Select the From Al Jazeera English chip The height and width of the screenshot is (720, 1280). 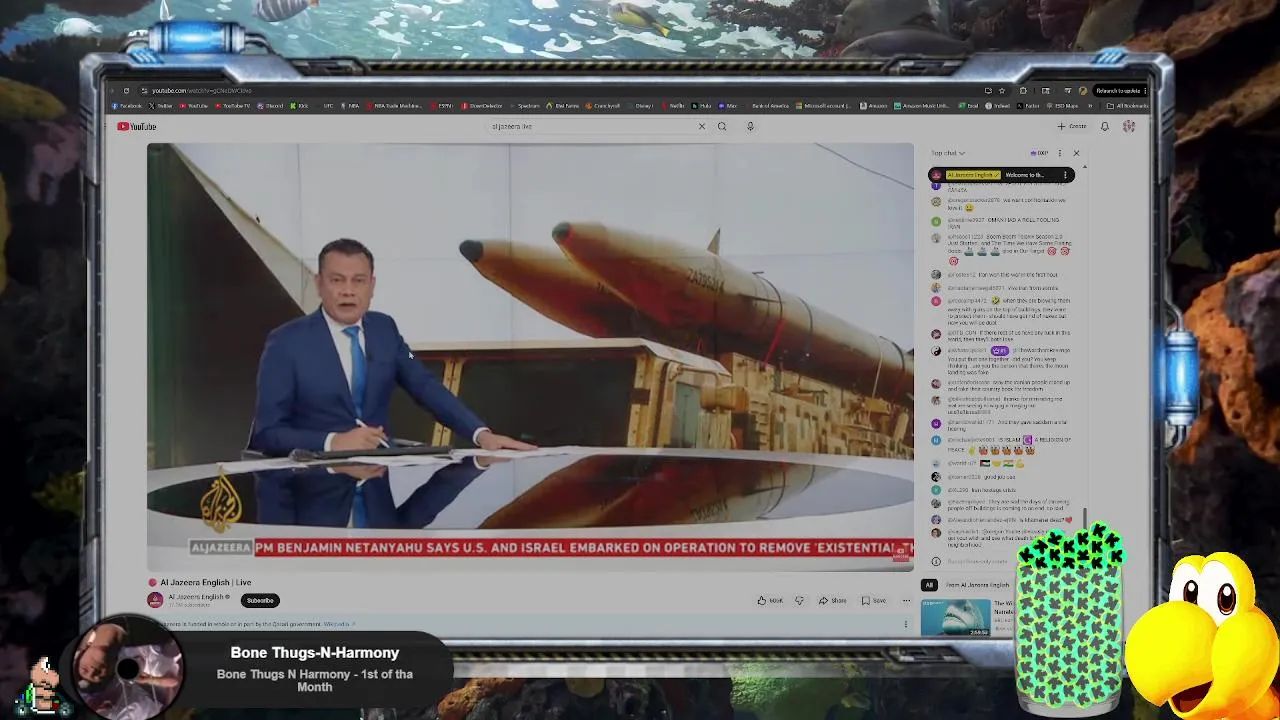click(977, 585)
